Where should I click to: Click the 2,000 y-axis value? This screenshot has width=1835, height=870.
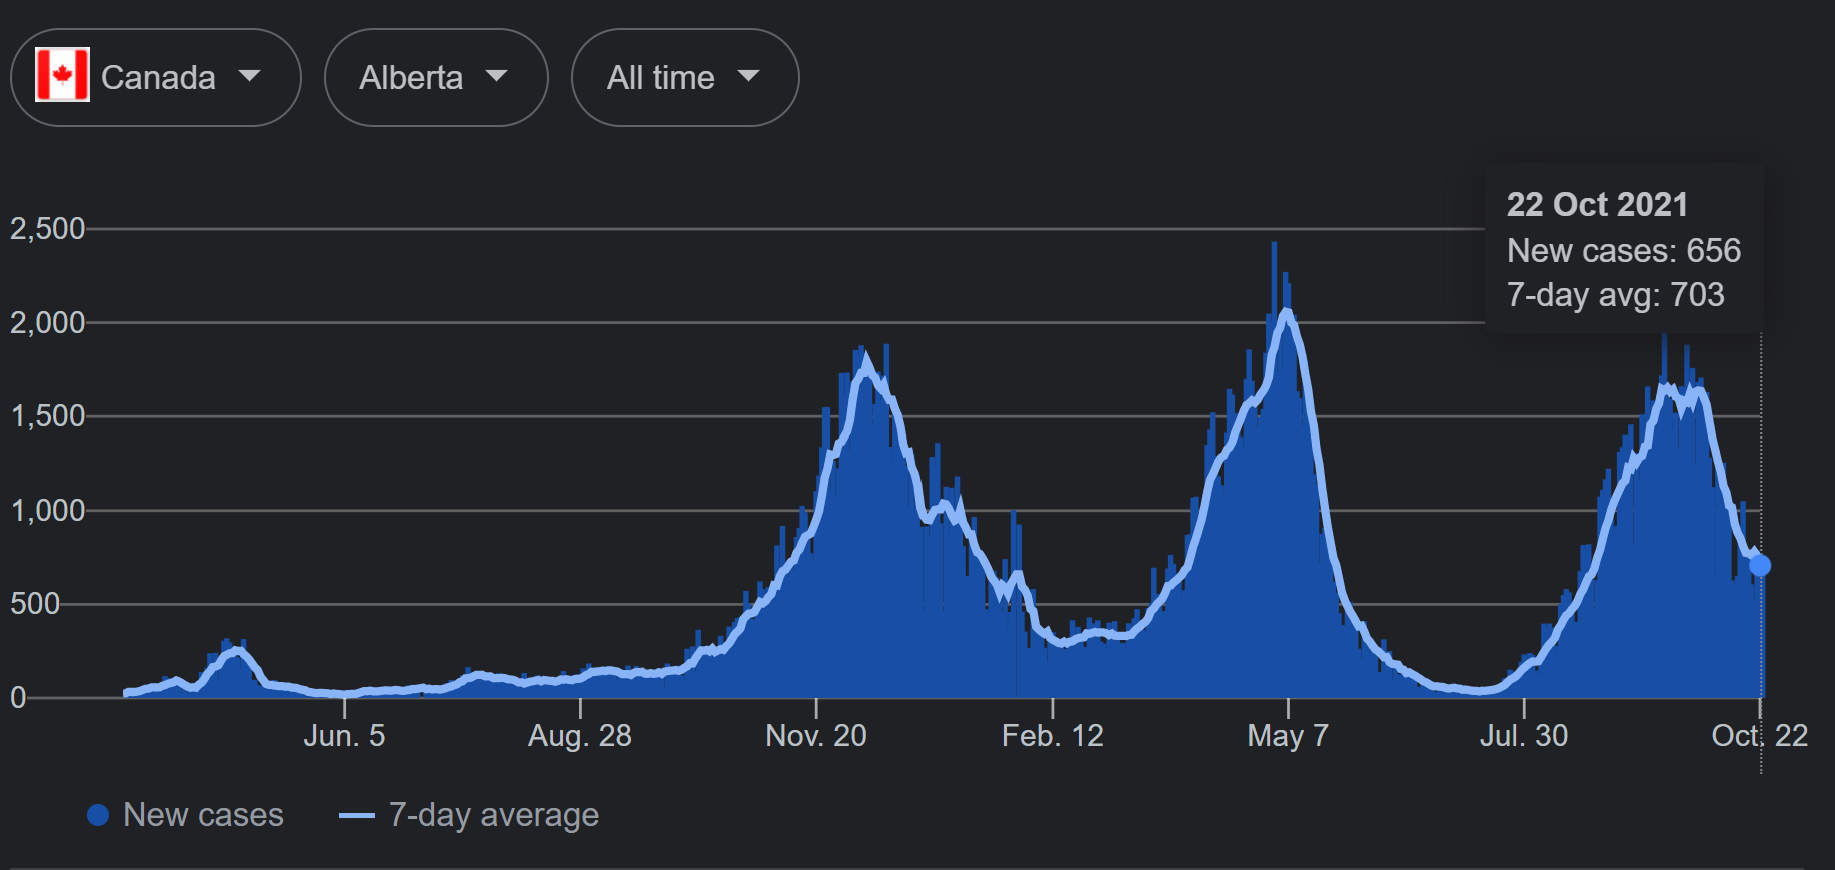[x=48, y=323]
